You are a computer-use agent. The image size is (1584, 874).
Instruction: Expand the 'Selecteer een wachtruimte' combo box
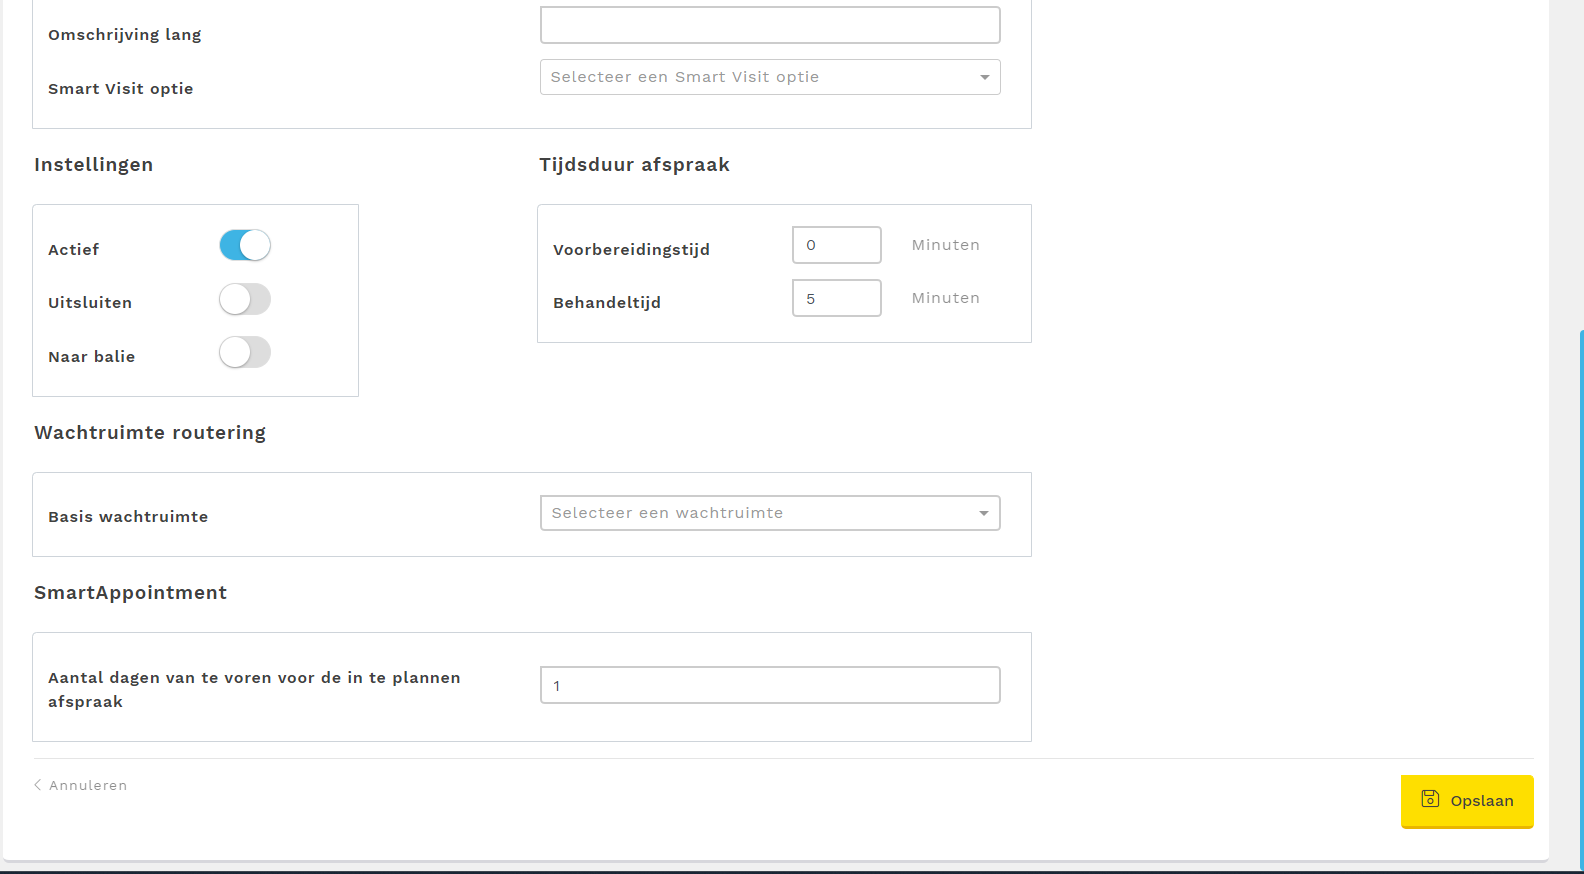pyautogui.click(x=760, y=513)
